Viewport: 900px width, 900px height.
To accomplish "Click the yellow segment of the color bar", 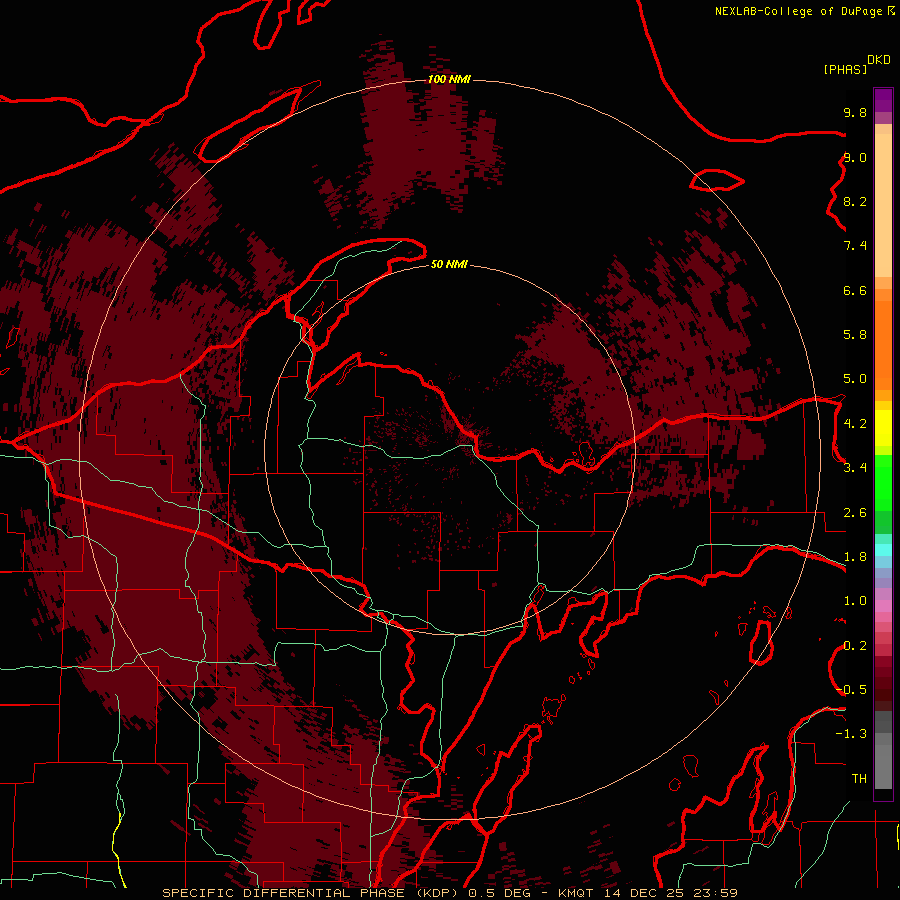I will point(883,428).
